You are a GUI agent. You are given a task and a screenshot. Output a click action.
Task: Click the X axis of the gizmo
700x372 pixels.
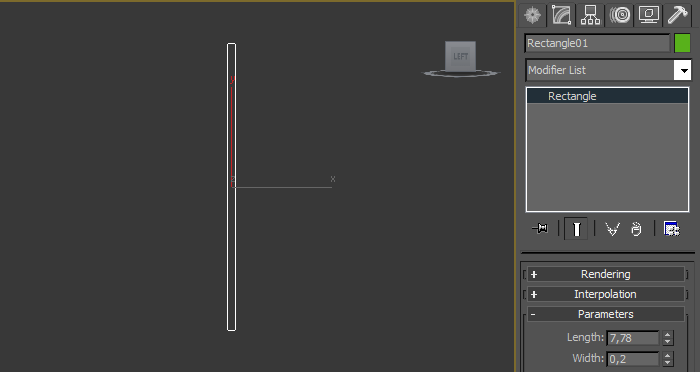(283, 187)
